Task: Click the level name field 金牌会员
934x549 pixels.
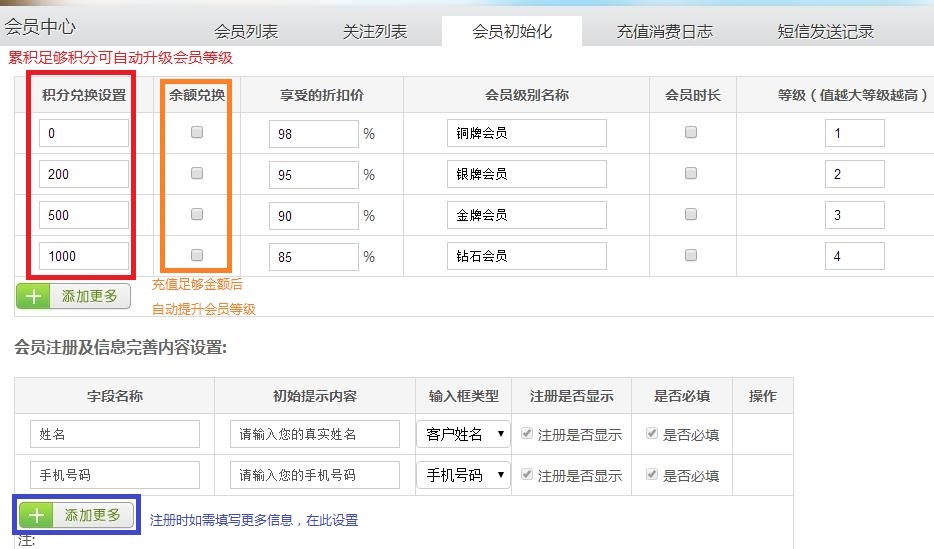Action: tap(526, 215)
